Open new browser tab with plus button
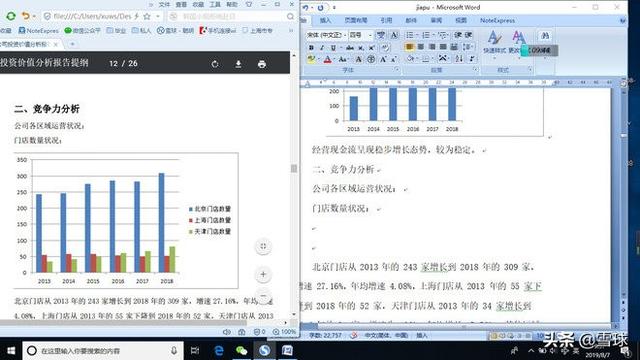 (x=72, y=44)
